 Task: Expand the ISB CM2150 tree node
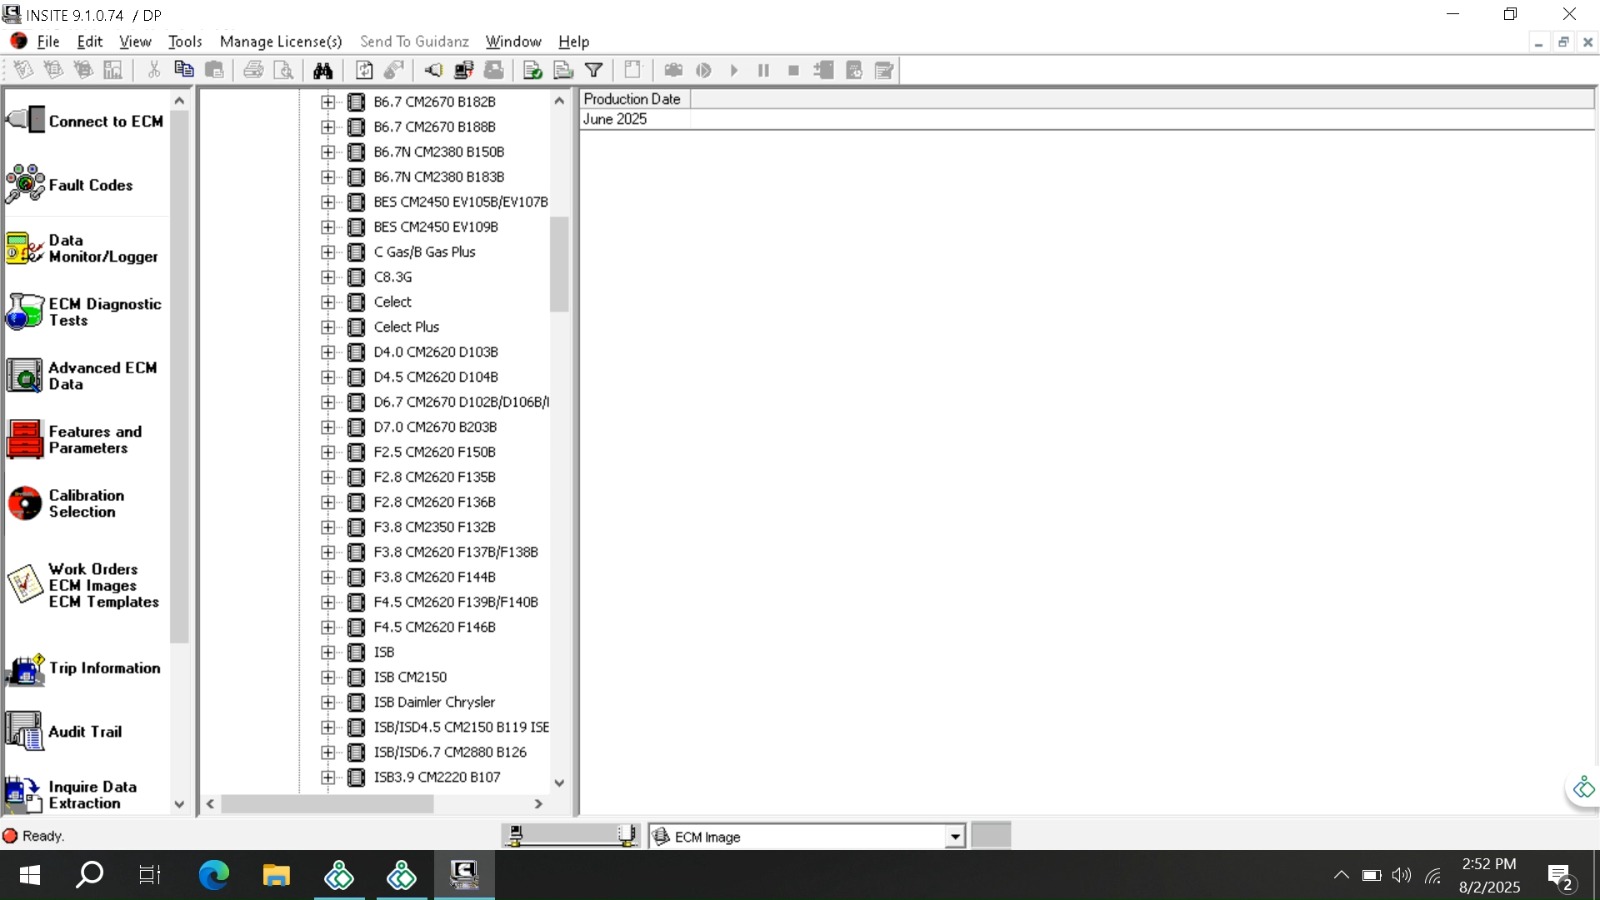(x=328, y=677)
